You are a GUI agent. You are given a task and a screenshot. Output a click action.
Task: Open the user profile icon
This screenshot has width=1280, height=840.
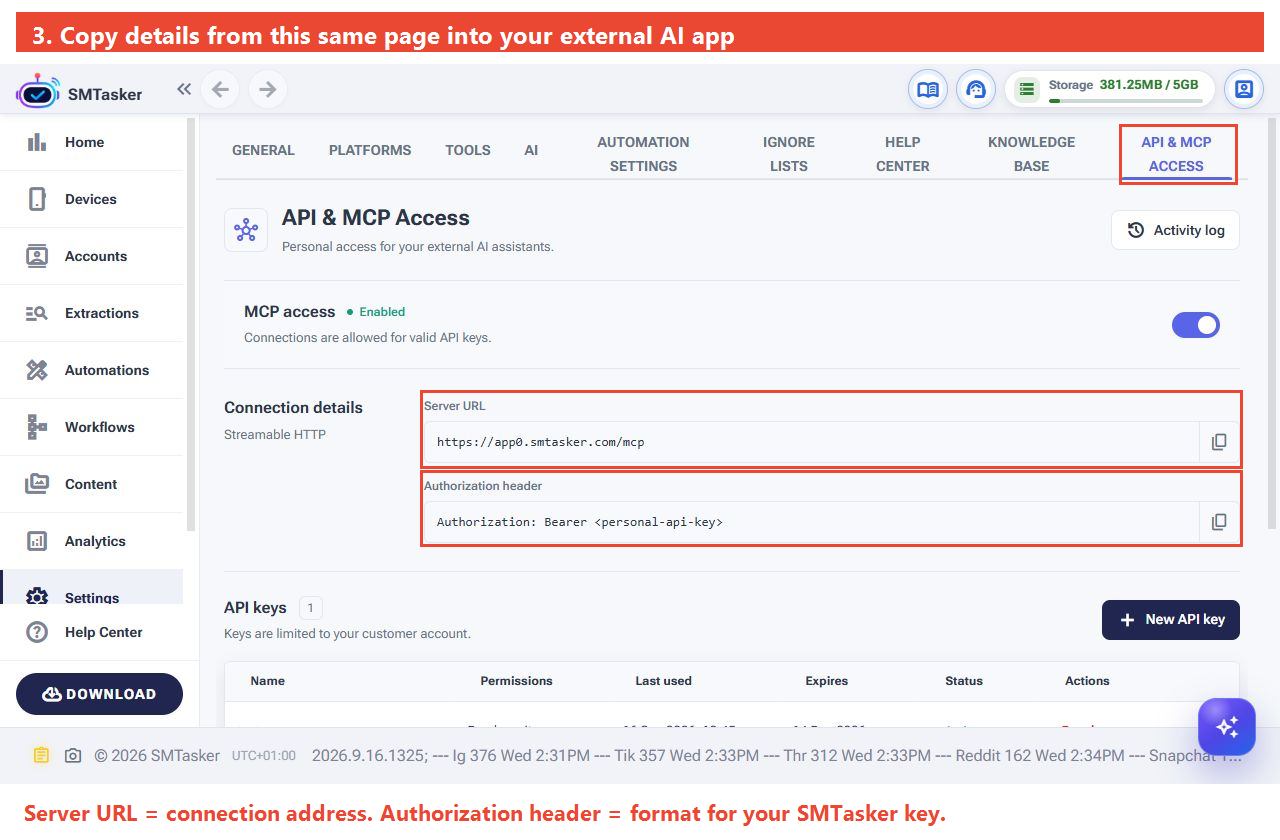[1244, 90]
